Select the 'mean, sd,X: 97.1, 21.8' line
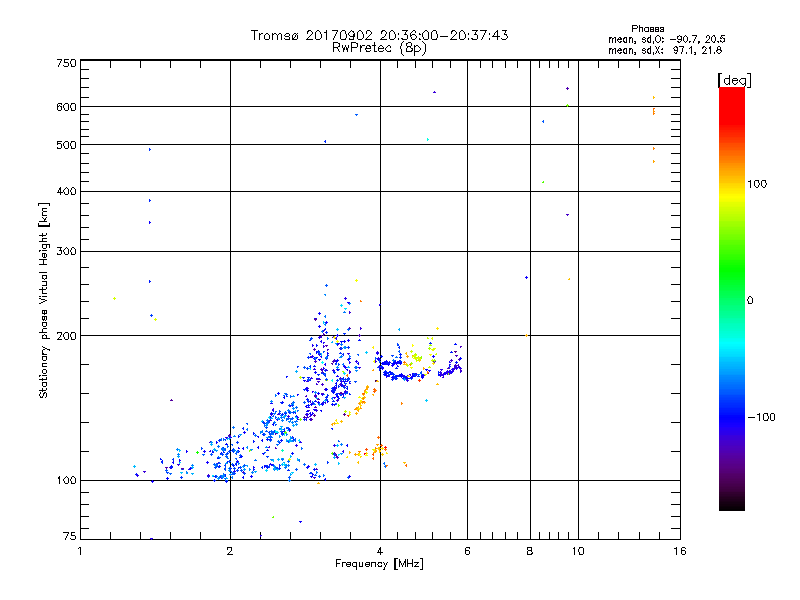Viewport: 800px width, 600px height. pos(665,50)
